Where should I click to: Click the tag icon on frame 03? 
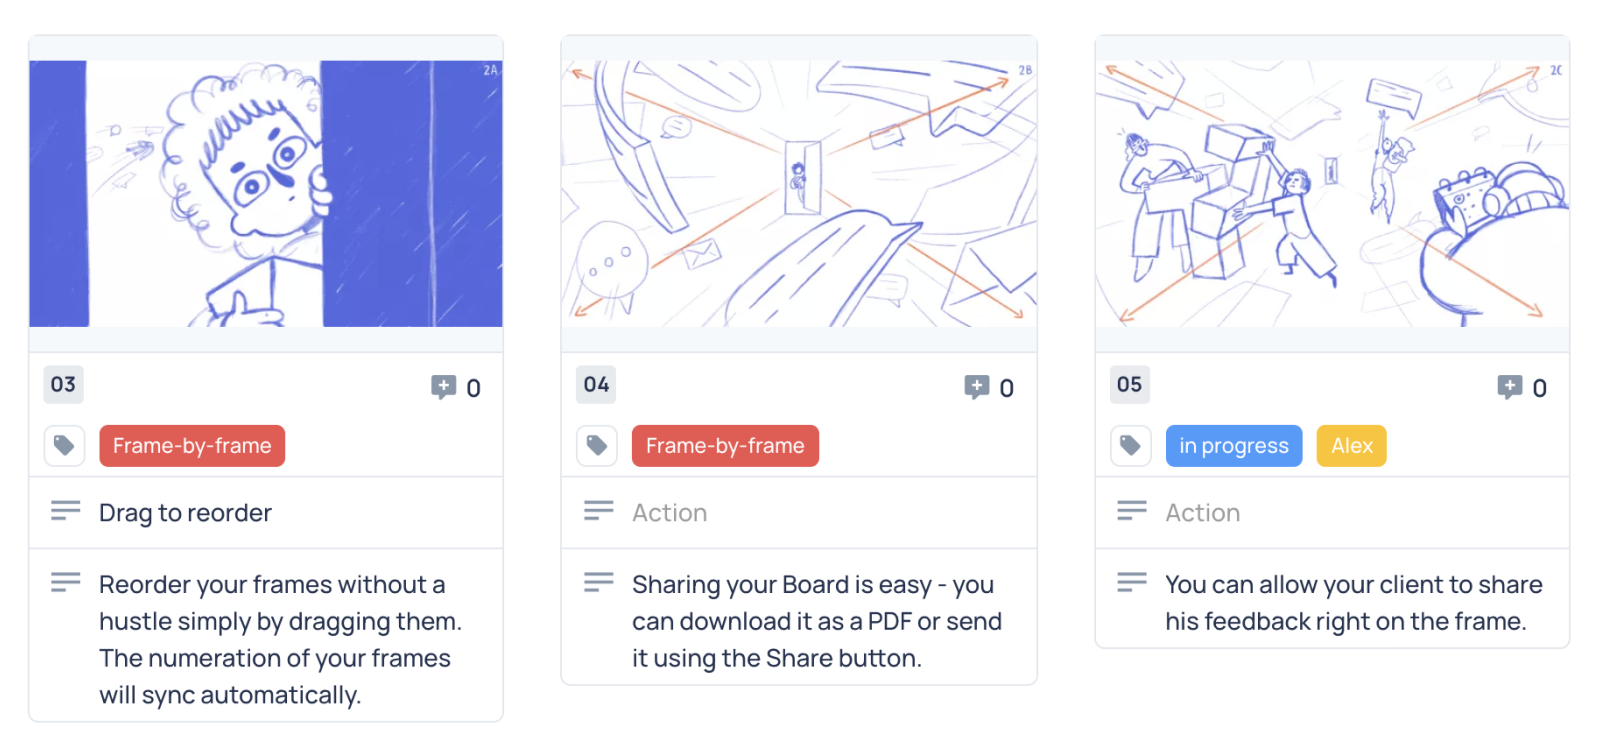coord(64,446)
